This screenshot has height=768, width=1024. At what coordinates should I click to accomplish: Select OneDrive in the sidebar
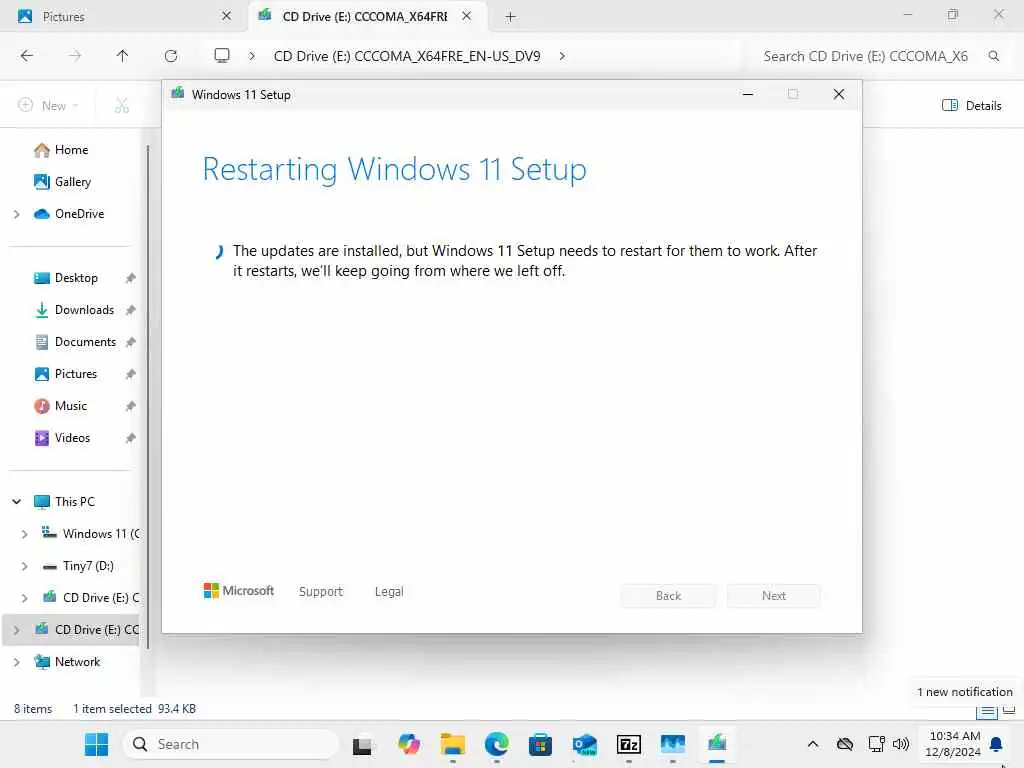(69, 214)
